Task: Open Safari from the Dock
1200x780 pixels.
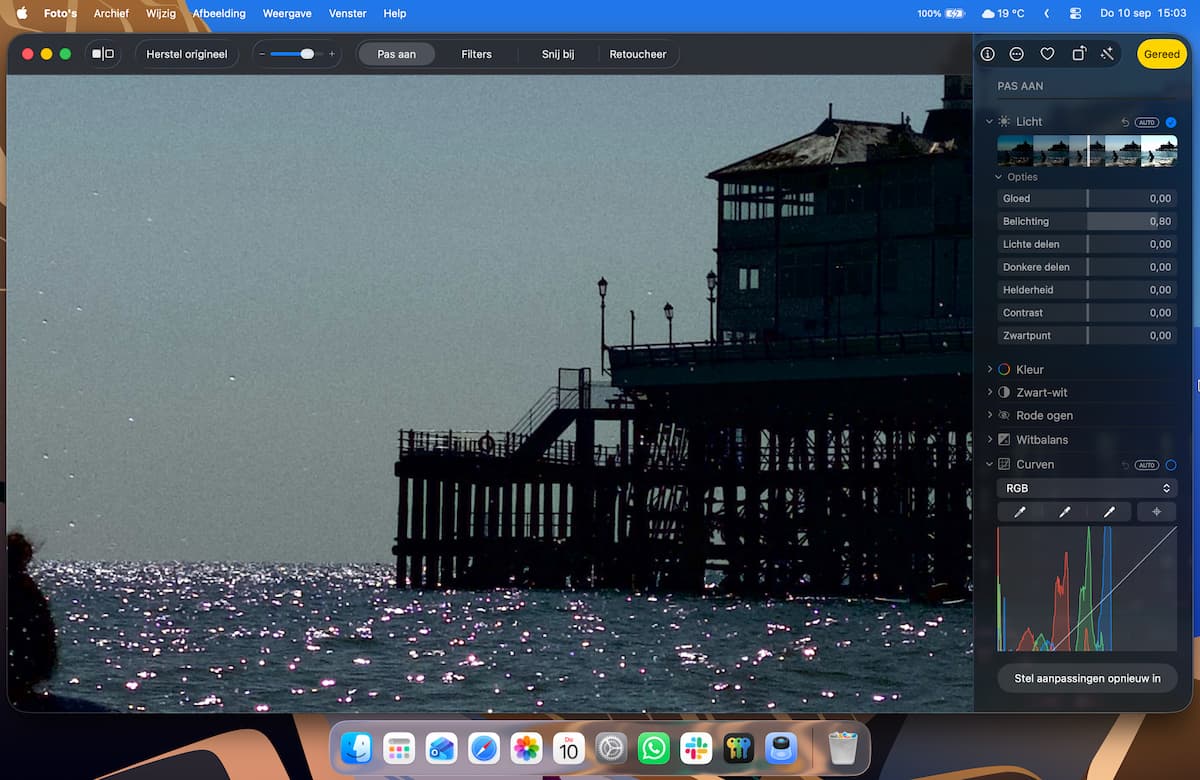Action: [484, 748]
